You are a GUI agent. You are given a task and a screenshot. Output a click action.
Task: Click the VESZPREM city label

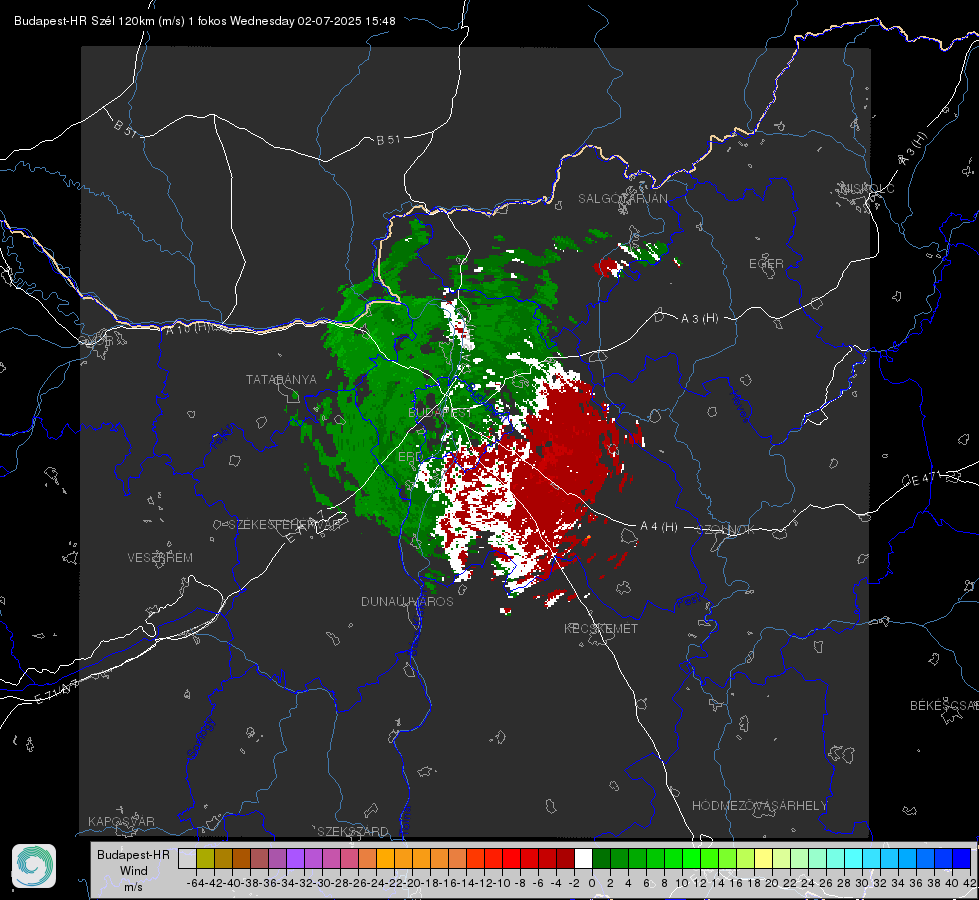(x=160, y=558)
